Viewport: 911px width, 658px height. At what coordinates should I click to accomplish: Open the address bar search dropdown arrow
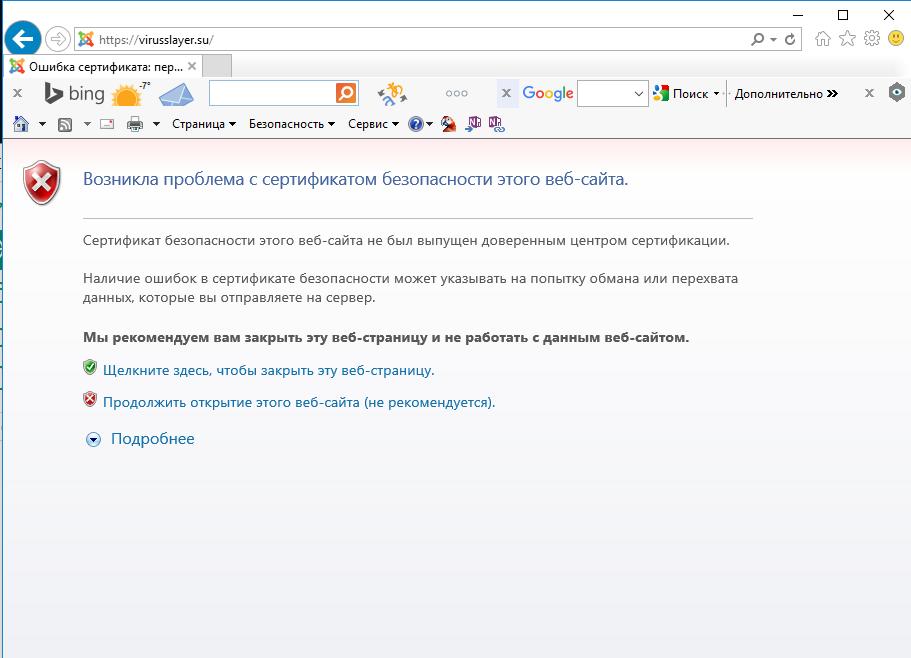[x=773, y=40]
